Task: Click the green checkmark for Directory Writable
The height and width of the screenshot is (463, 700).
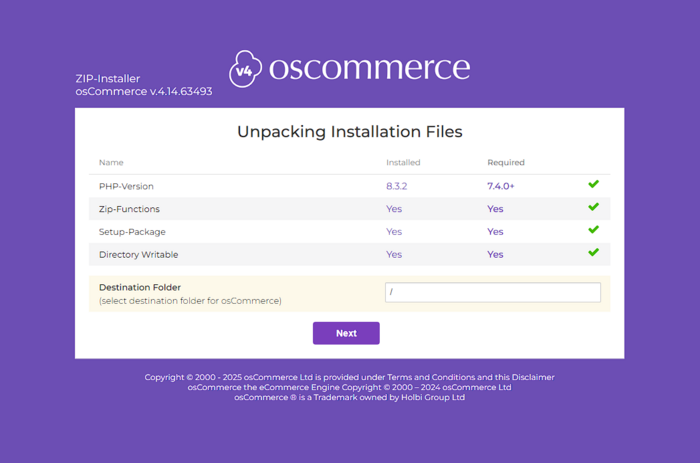Action: coord(593,253)
